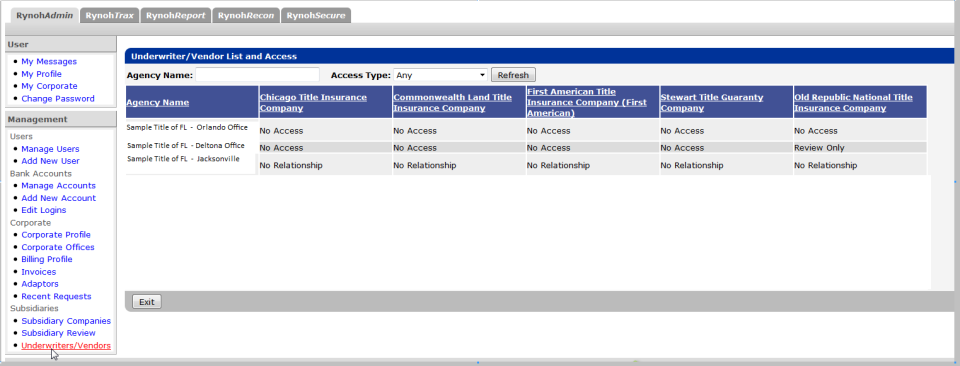Click the Underwriters/Vendors link
Image resolution: width=960 pixels, height=366 pixels.
pyautogui.click(x=66, y=346)
